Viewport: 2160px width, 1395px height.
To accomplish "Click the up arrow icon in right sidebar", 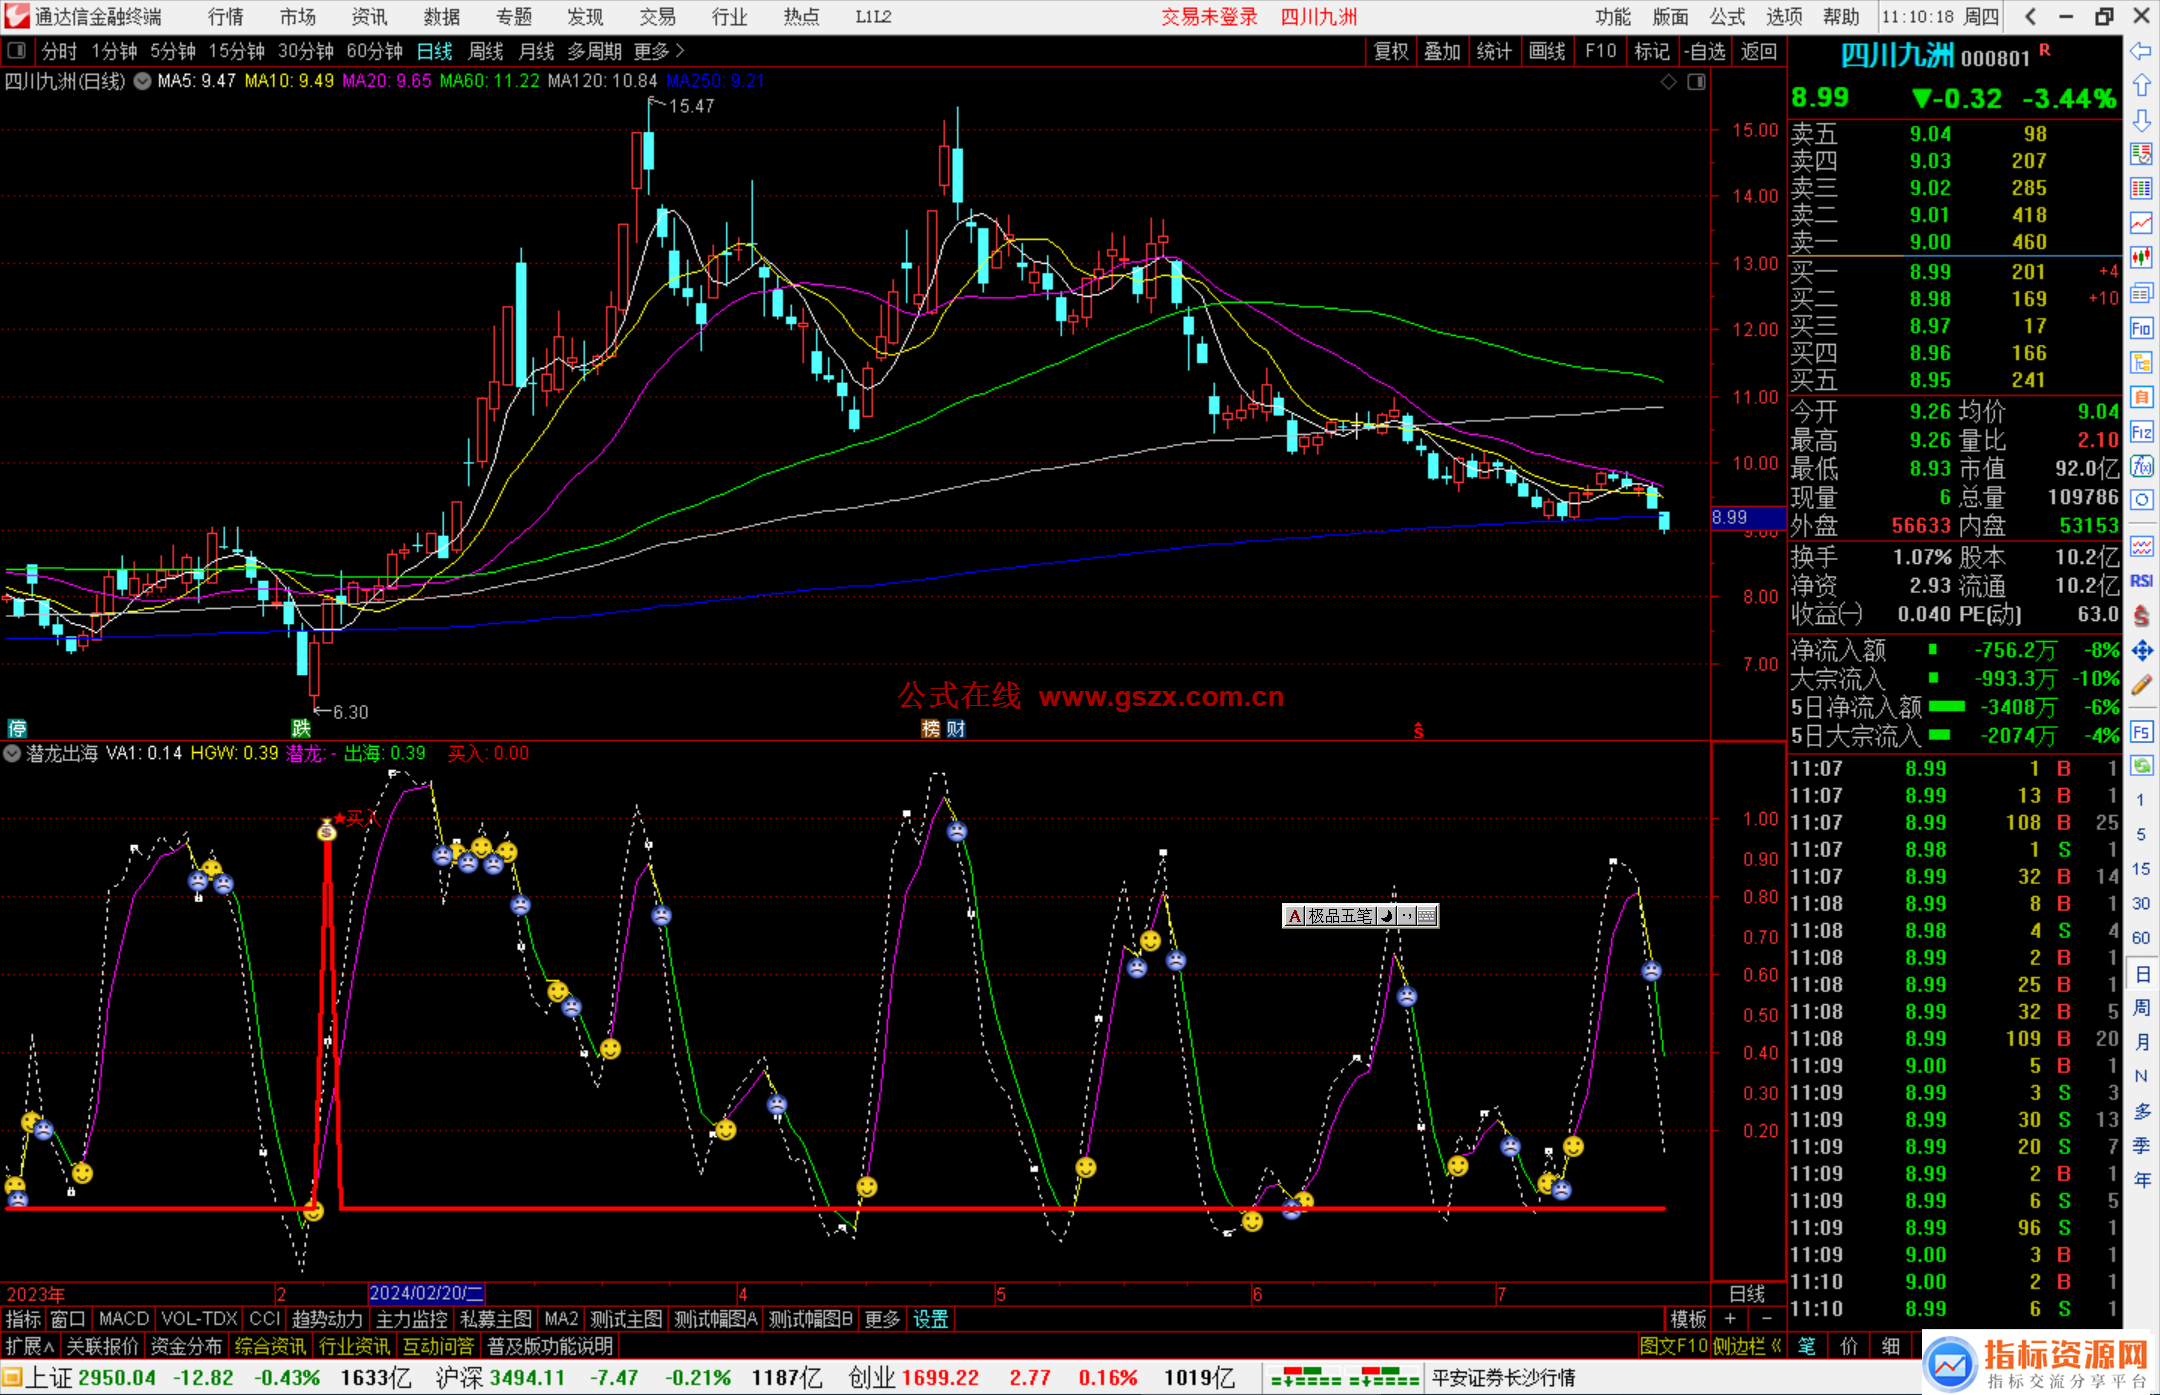I will click(2141, 86).
